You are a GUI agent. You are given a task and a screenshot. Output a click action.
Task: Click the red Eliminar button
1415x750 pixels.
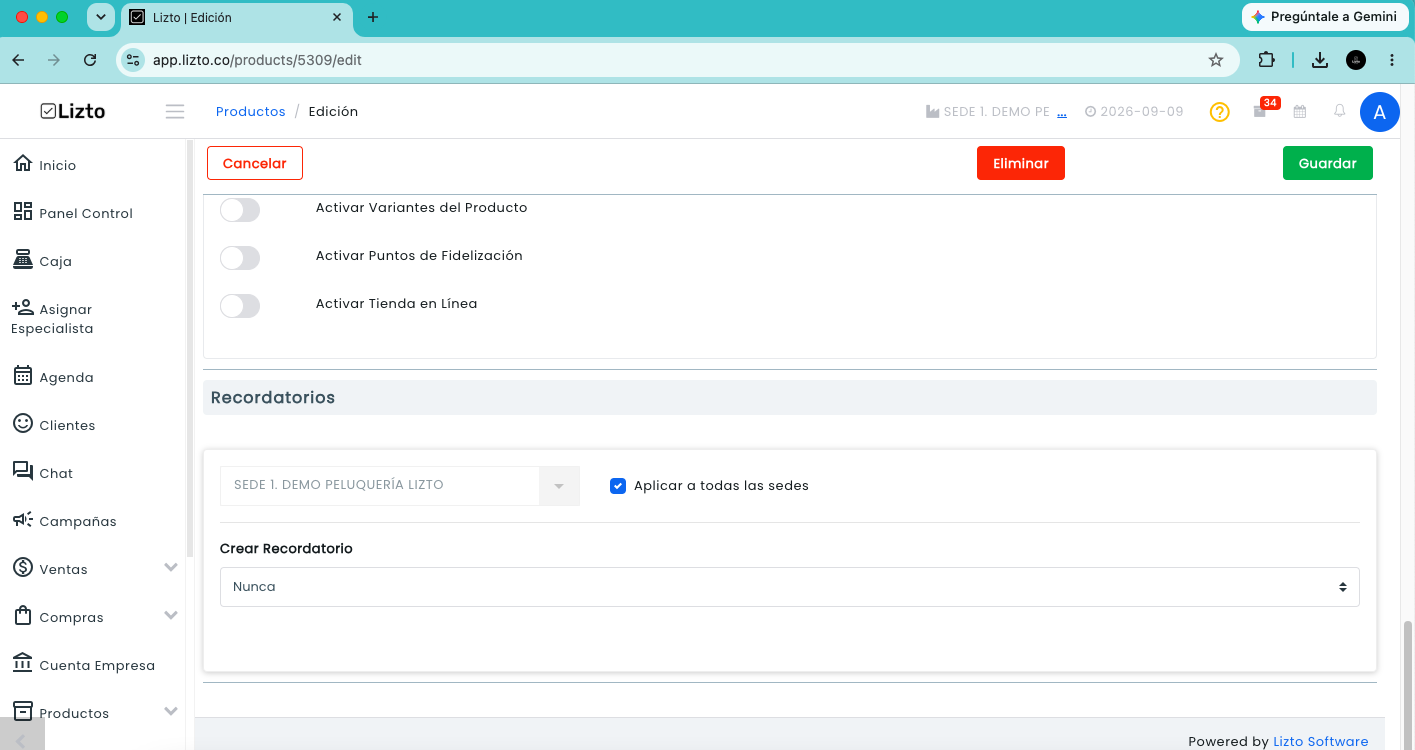click(x=1021, y=163)
